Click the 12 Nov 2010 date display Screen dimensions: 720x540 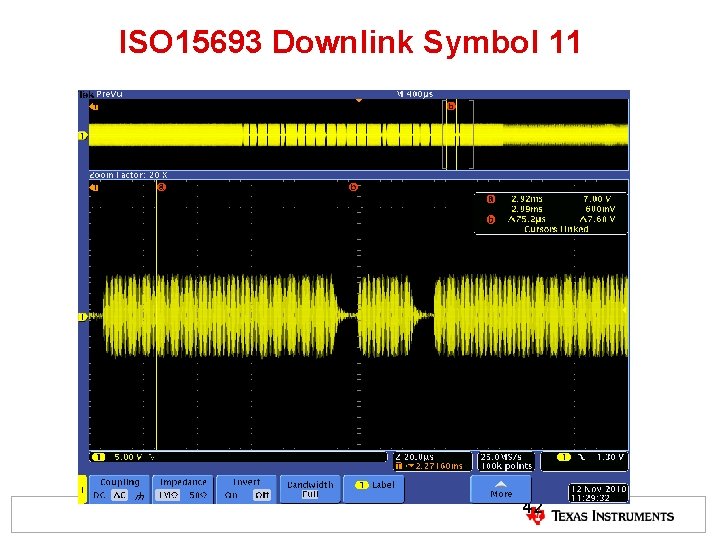tap(598, 489)
